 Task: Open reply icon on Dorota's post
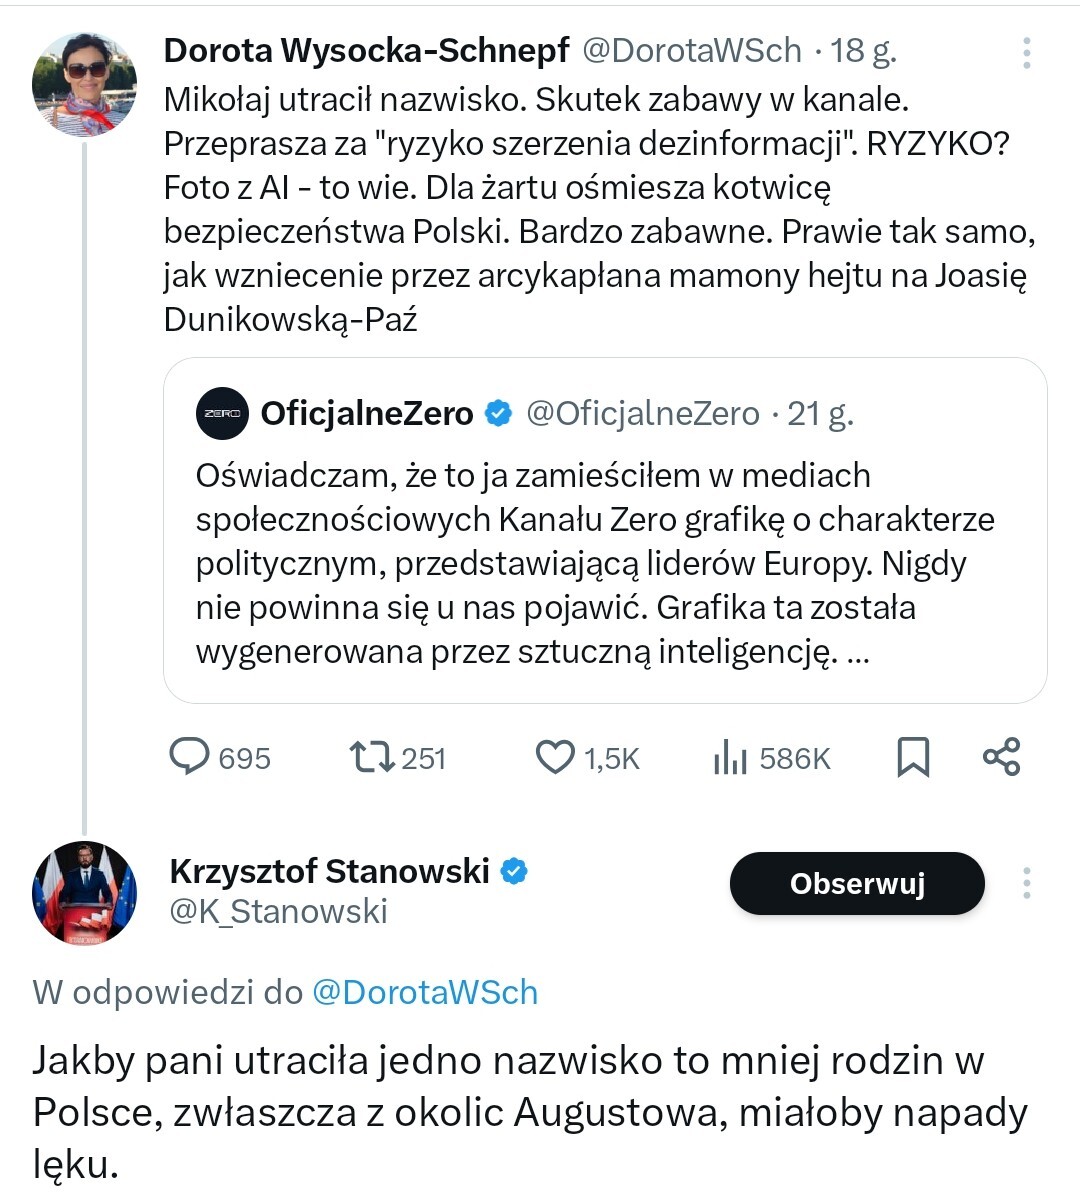point(189,757)
